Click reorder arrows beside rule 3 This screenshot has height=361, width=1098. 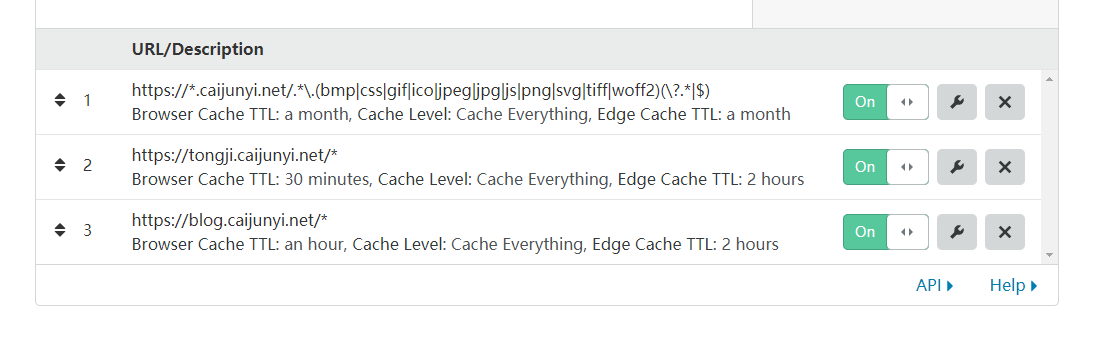tap(60, 230)
